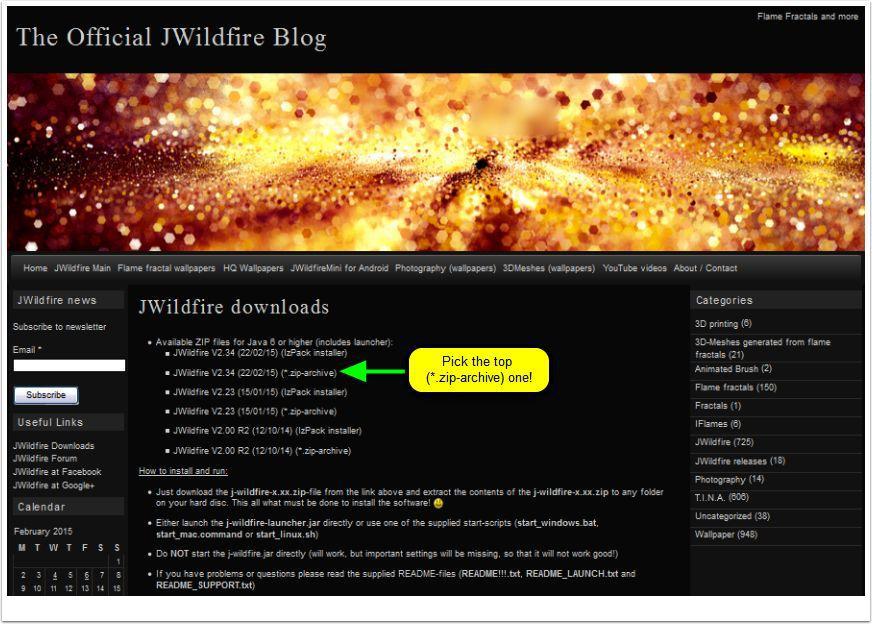Image resolution: width=872 pixels, height=624 pixels.
Task: Open T.I.N.A. (606) category
Action: (x=722, y=498)
